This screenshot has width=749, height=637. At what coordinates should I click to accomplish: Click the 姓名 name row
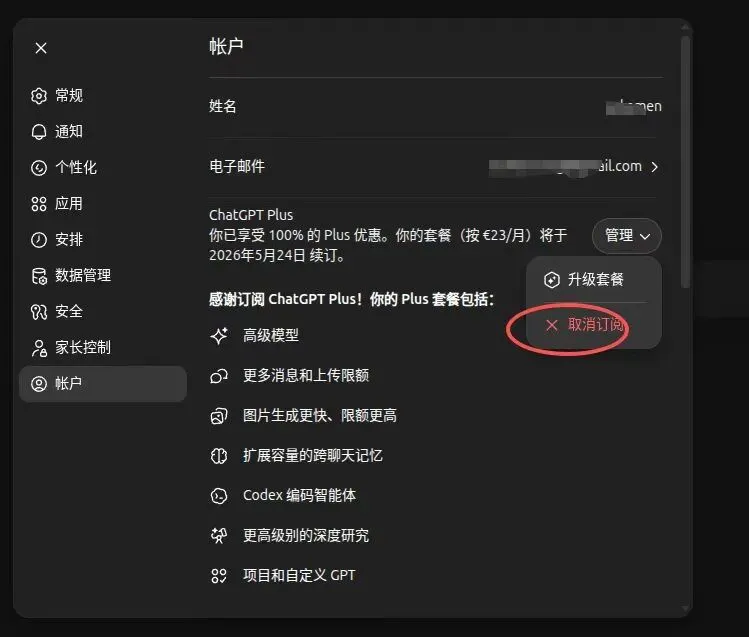[435, 106]
